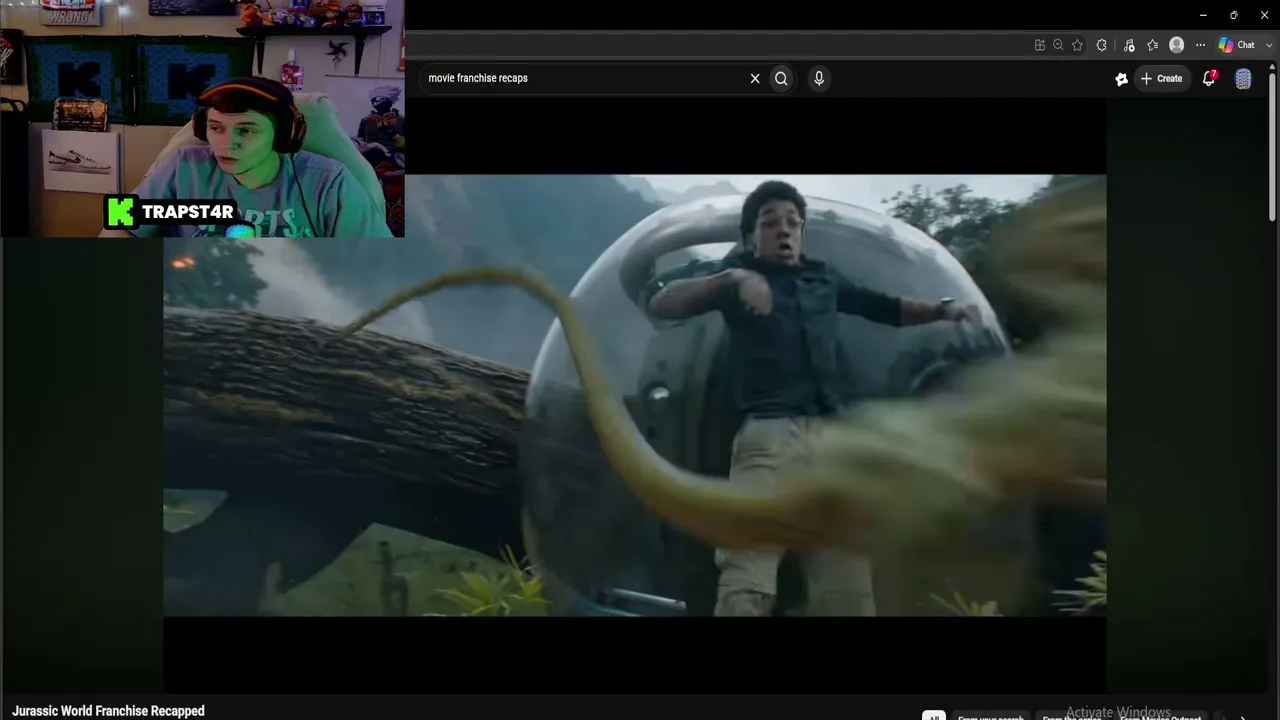Open the YouTube Create menu
The image size is (1280, 720).
pos(1161,78)
